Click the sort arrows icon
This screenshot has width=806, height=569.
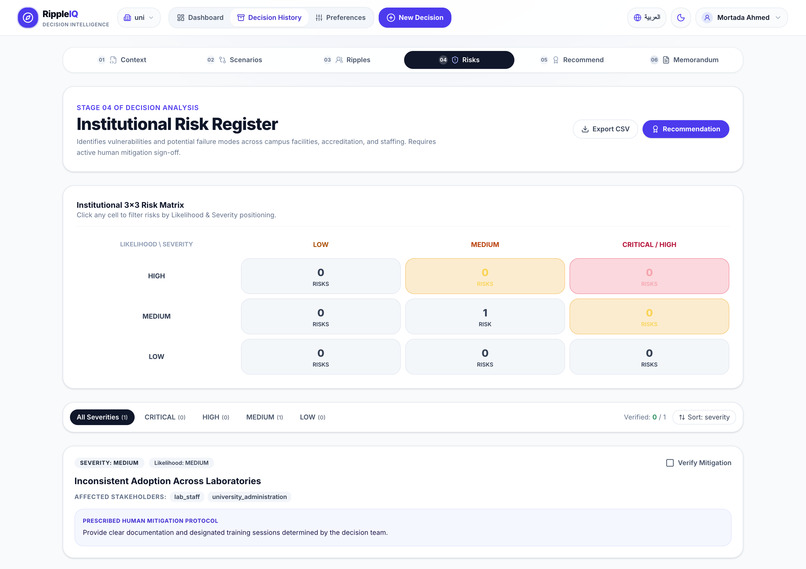[x=682, y=417]
